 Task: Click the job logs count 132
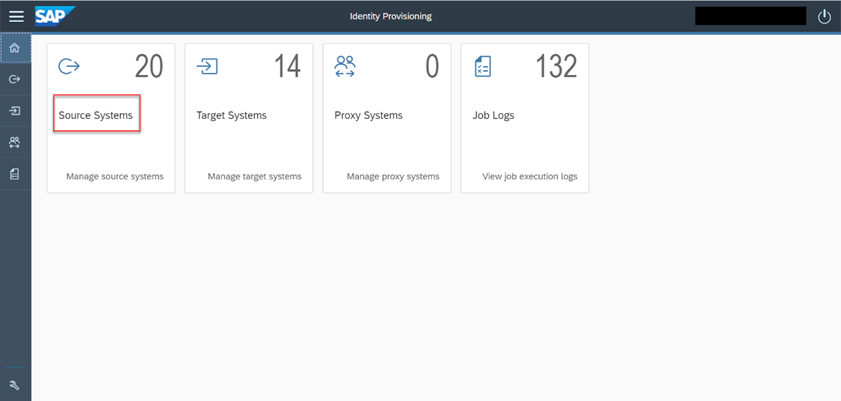click(x=556, y=67)
